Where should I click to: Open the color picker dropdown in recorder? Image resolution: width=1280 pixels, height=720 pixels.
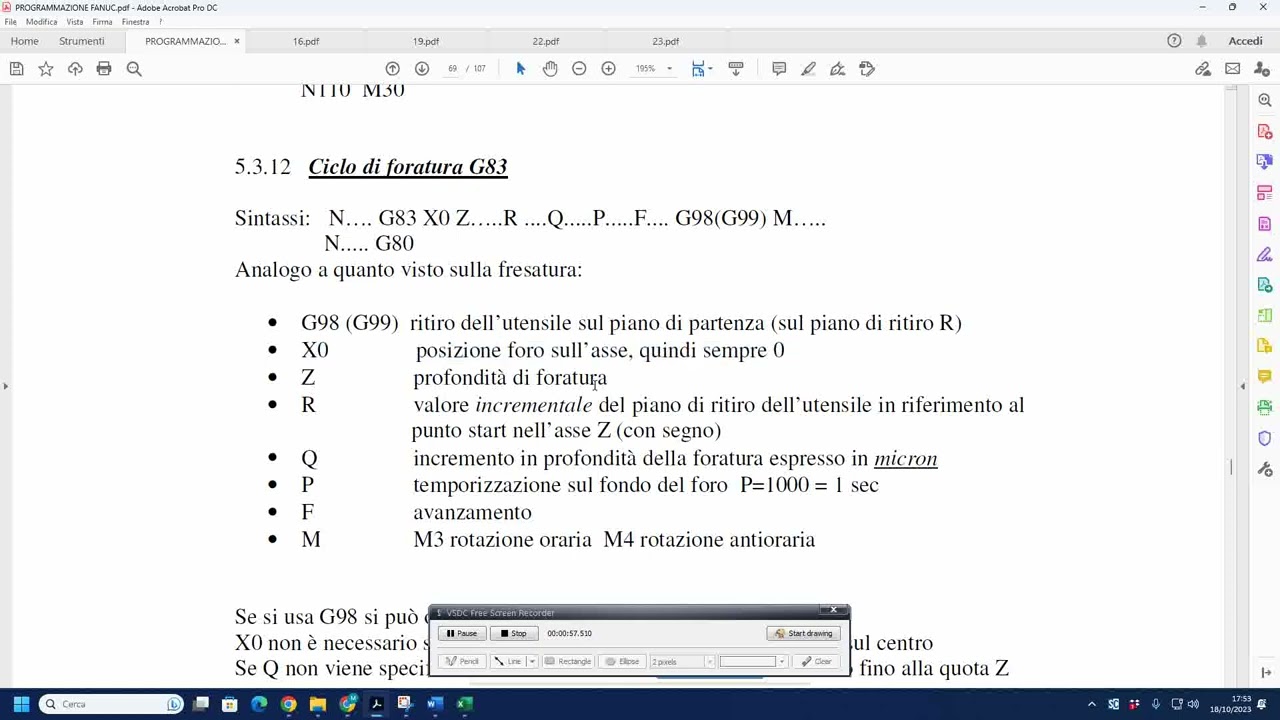tap(781, 661)
